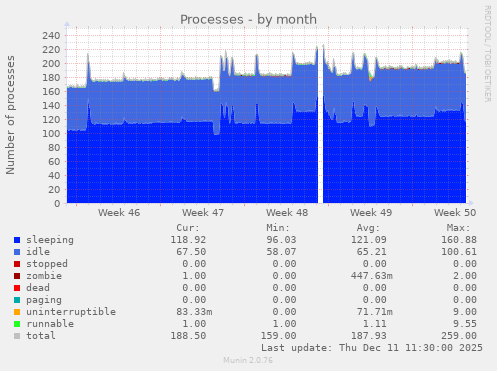Select the 'dead' legend label
Screen dimensions: 497x371
click(38, 288)
